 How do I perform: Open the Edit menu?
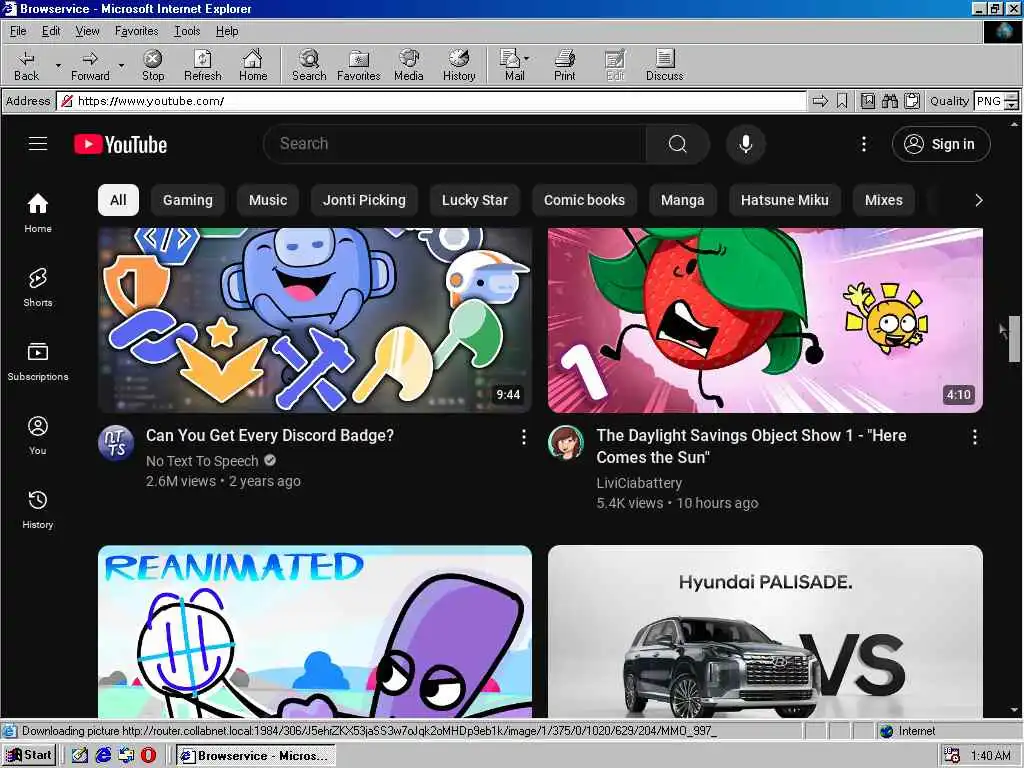51,31
